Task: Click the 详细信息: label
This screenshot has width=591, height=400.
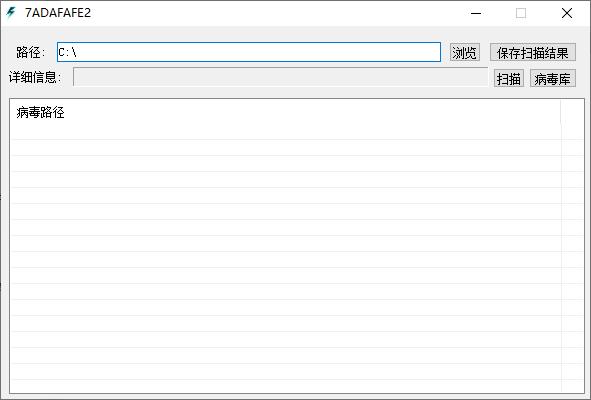Action: coord(35,77)
